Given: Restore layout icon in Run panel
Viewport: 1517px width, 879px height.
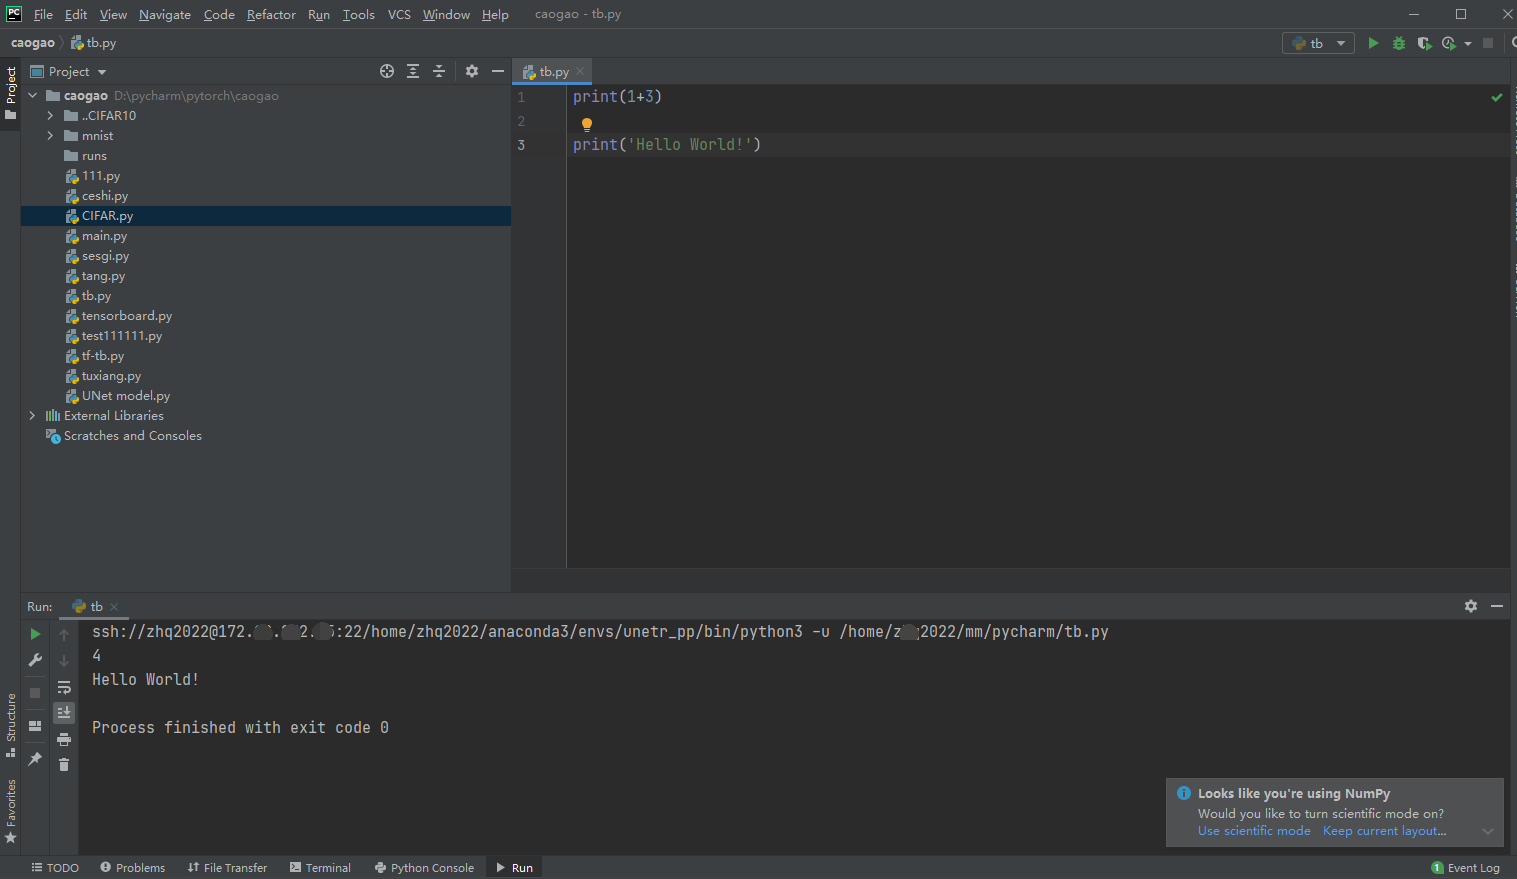Looking at the screenshot, I should coord(35,726).
